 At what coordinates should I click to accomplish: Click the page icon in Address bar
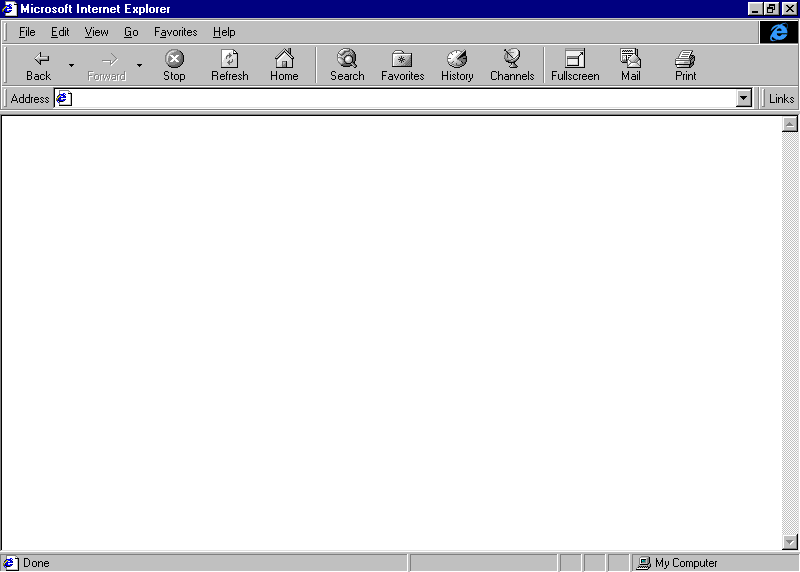point(64,98)
